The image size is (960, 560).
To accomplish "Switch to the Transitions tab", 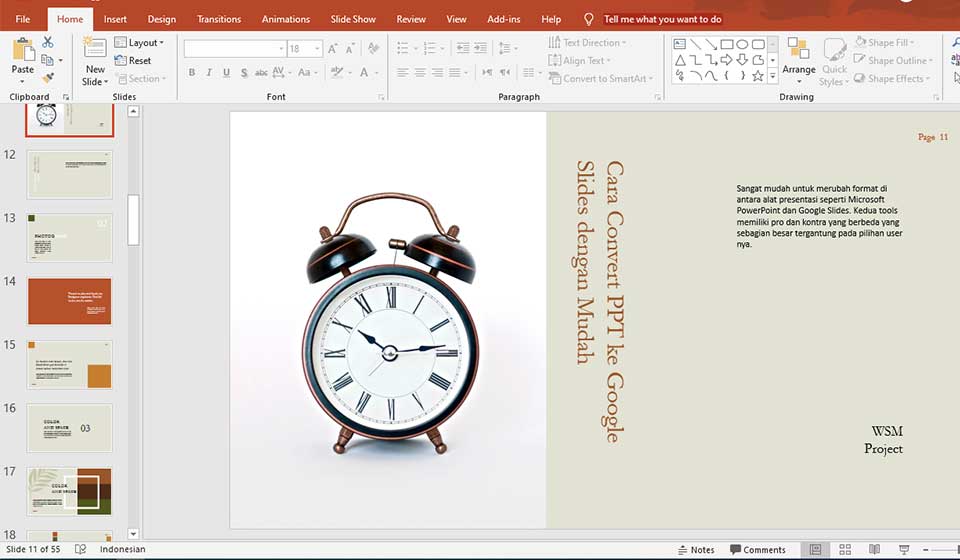I will pos(219,19).
